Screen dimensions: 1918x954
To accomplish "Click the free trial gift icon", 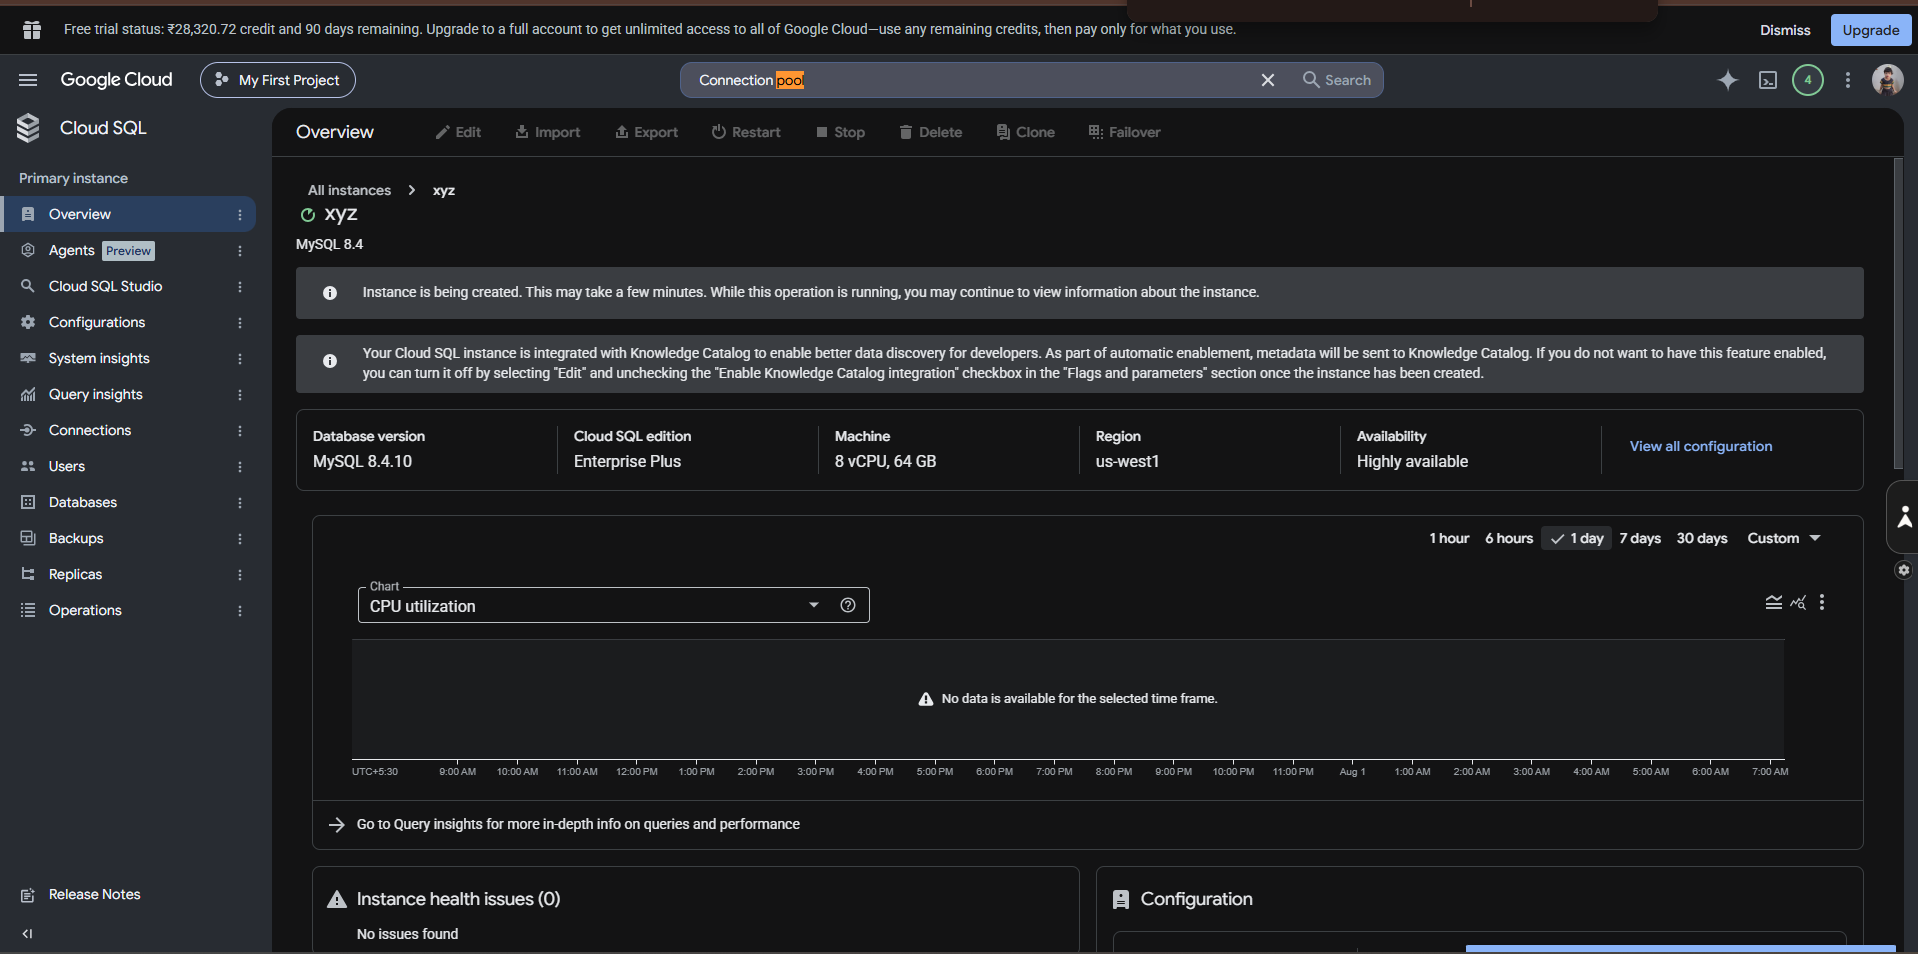I will pos(32,30).
